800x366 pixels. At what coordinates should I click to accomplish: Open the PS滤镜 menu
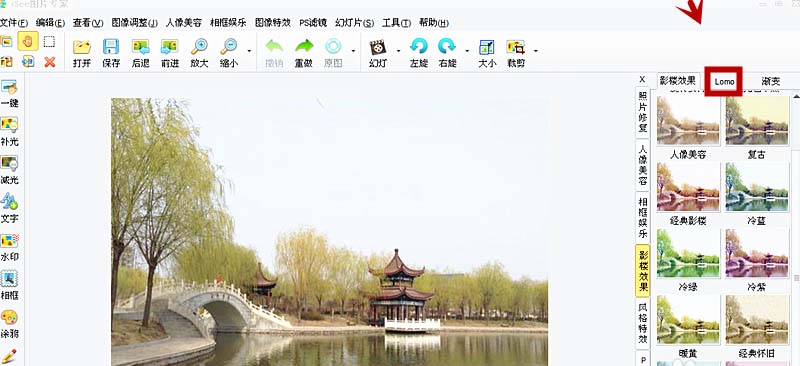313,23
